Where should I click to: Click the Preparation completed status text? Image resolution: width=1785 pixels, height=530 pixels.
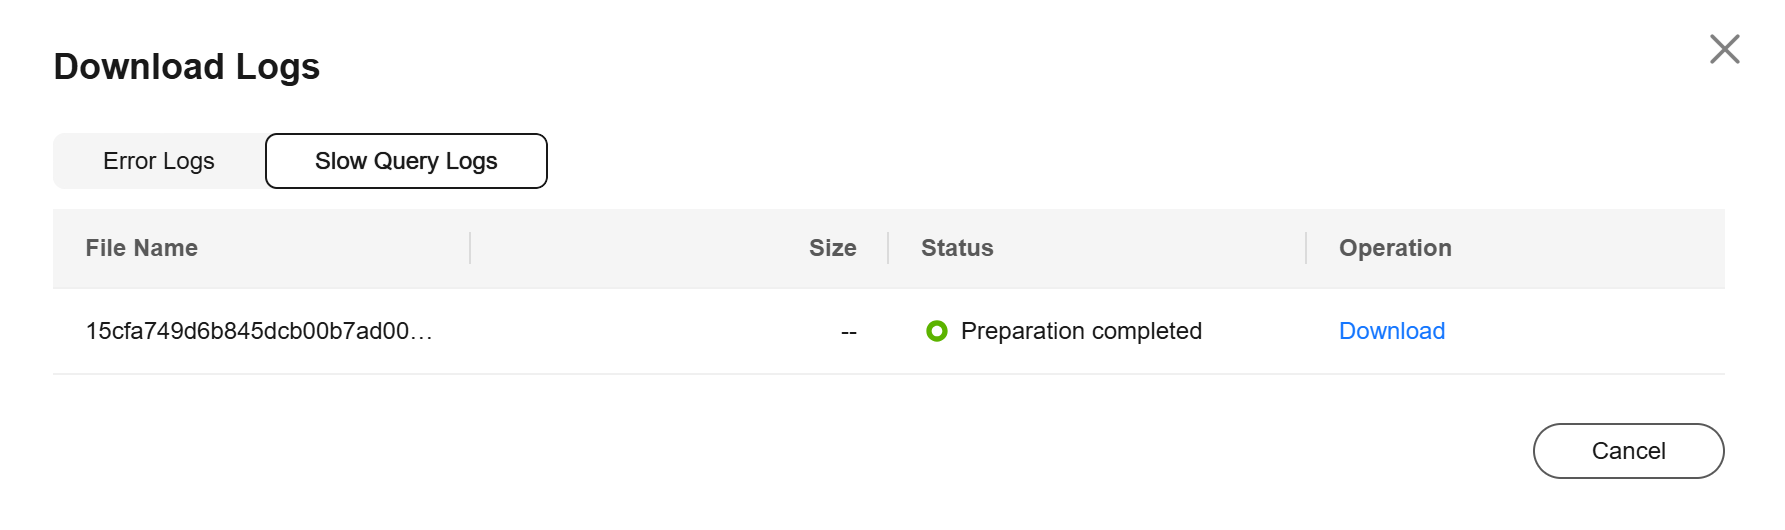[x=1081, y=331]
